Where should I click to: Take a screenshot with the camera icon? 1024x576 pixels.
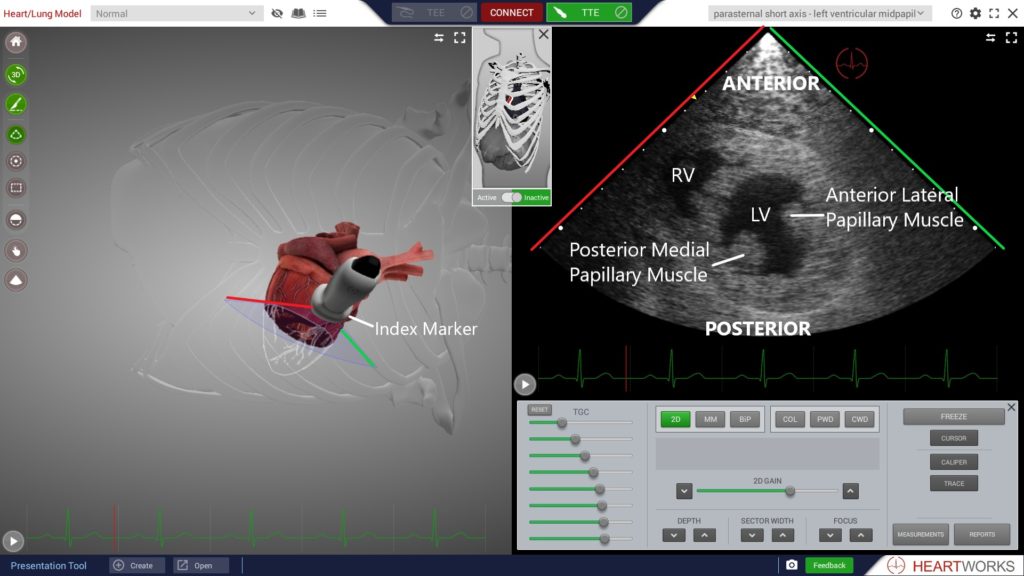pyautogui.click(x=791, y=565)
